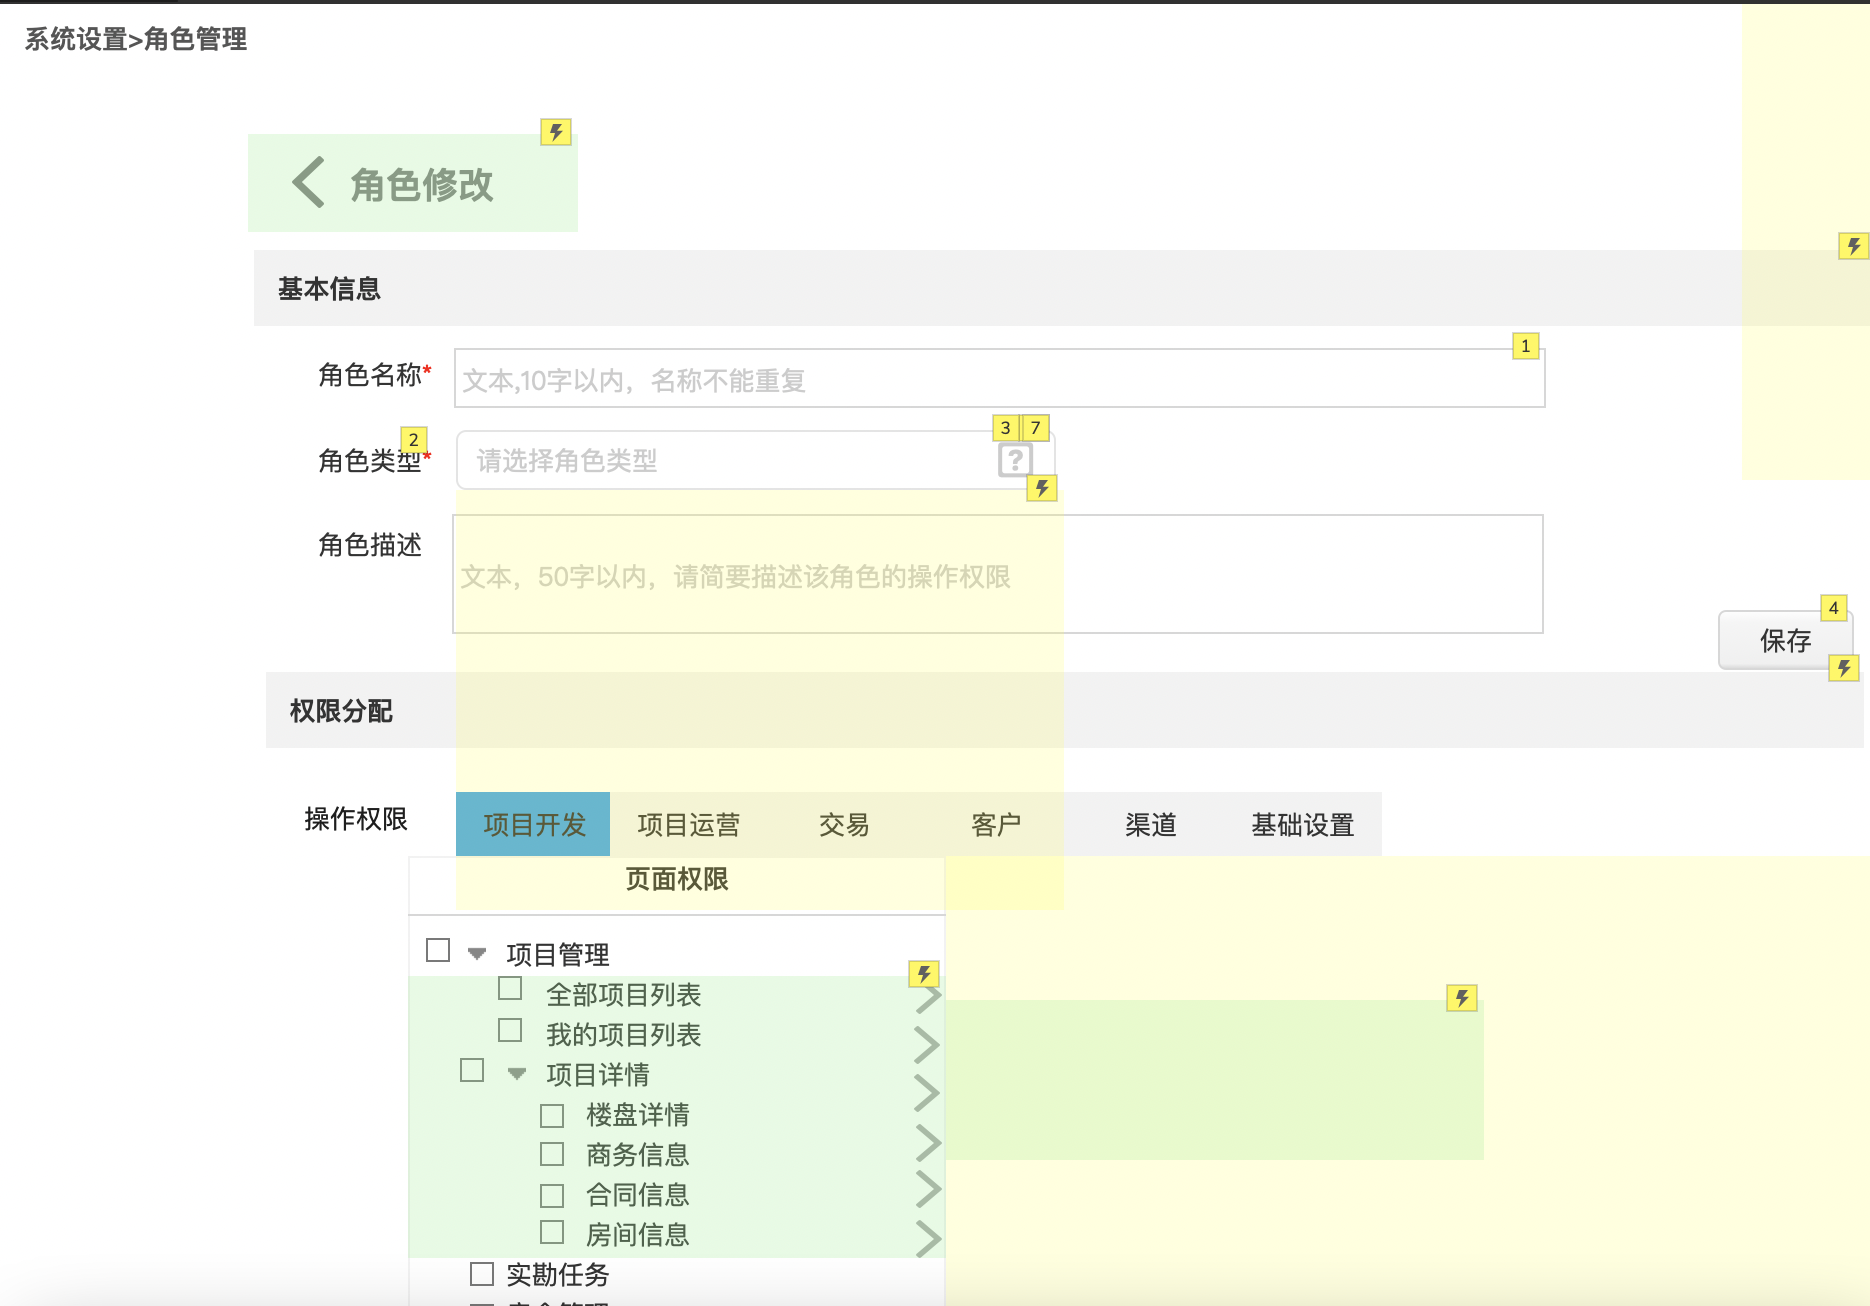
Task: Click the 系统设置>角色管理 breadcrumb
Action: click(x=136, y=39)
